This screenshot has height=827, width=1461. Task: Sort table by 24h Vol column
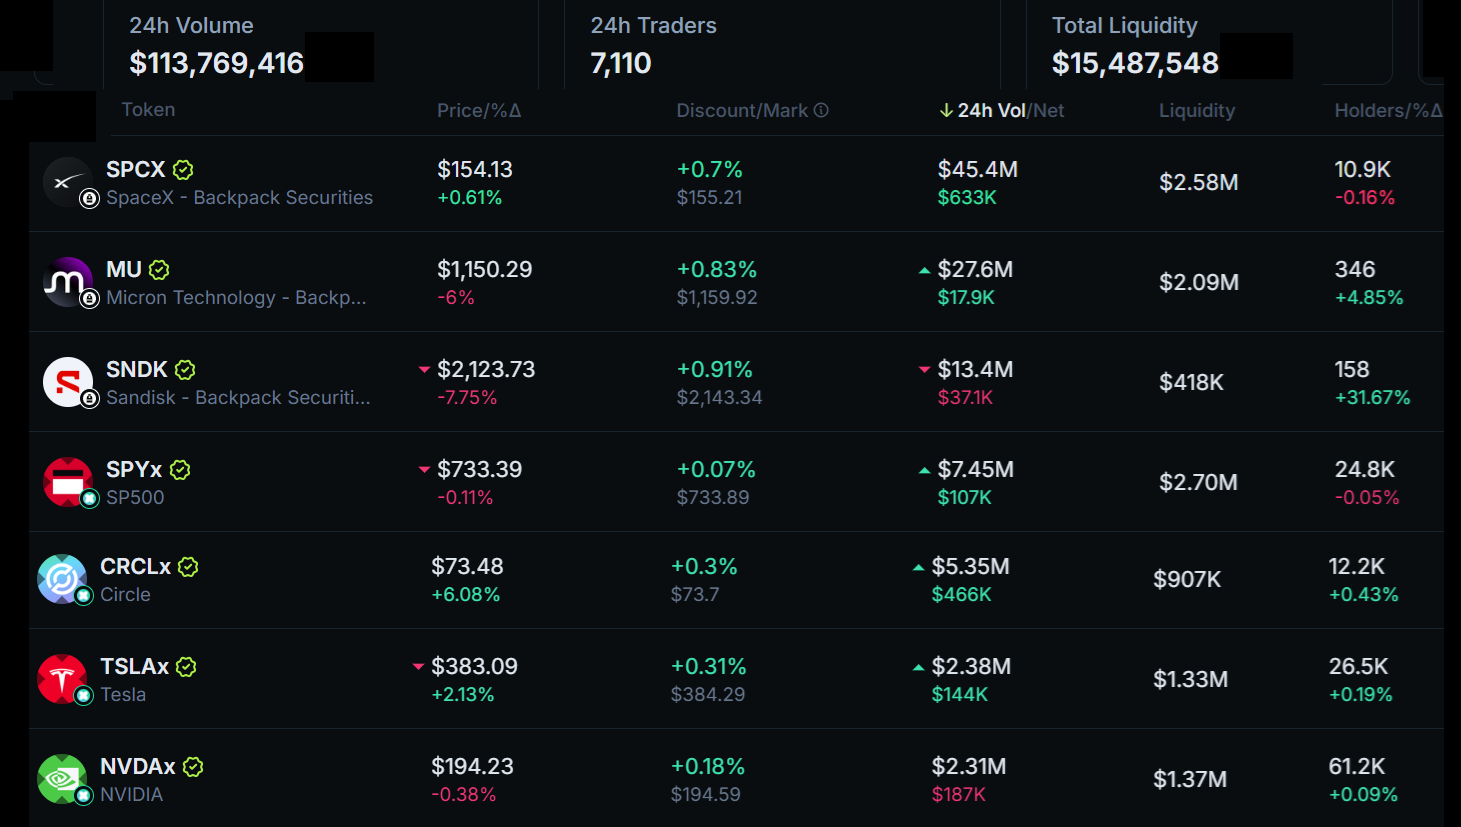pyautogui.click(x=991, y=111)
